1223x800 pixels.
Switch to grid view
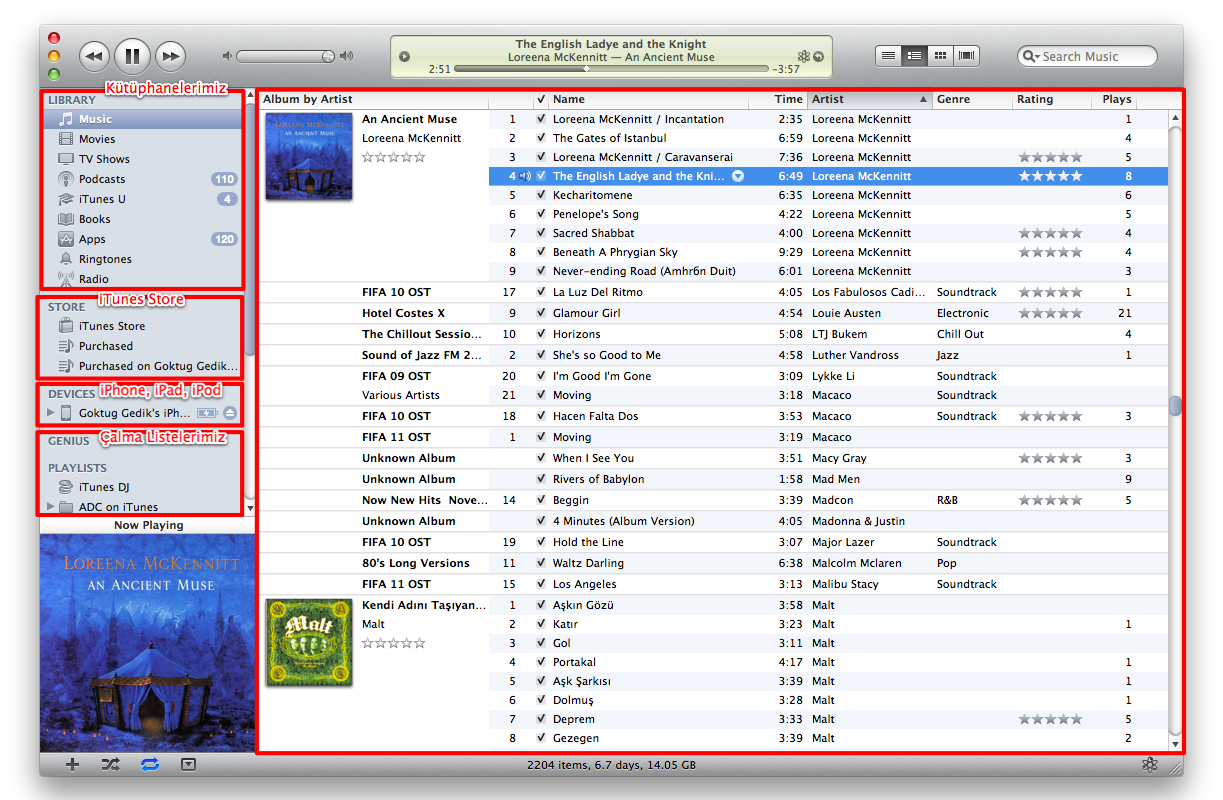click(940, 56)
